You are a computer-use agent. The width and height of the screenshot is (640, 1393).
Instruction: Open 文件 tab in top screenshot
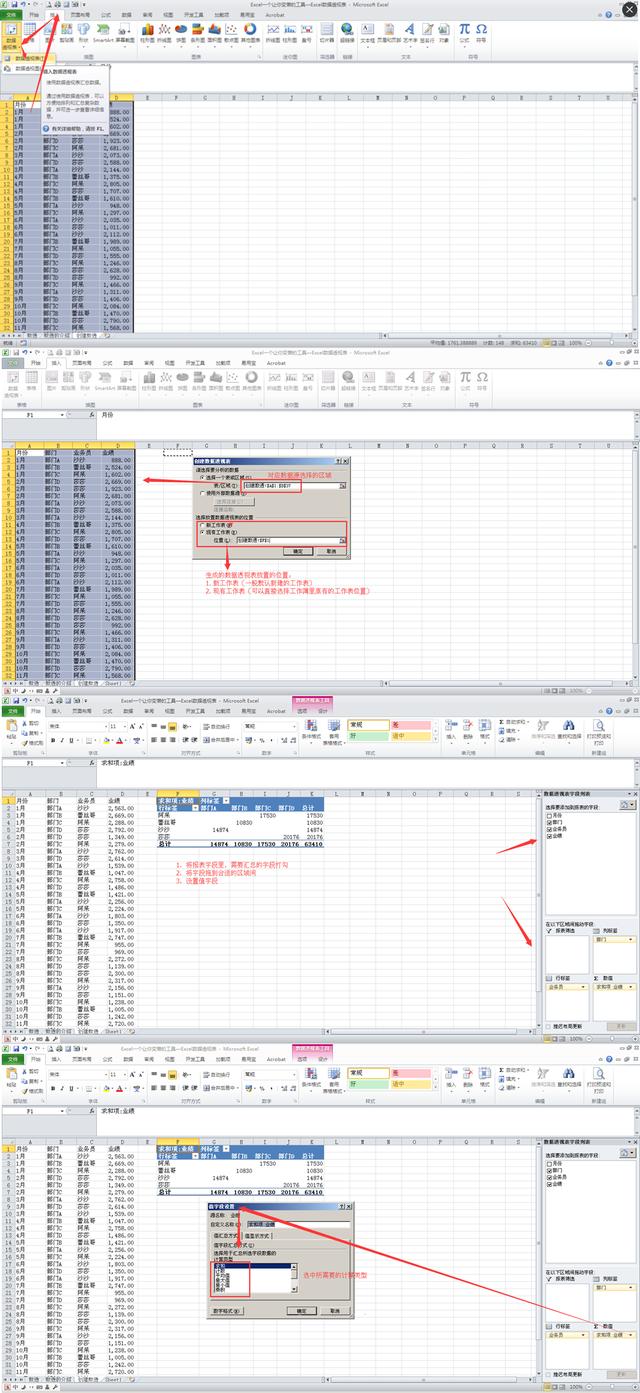click(11, 15)
